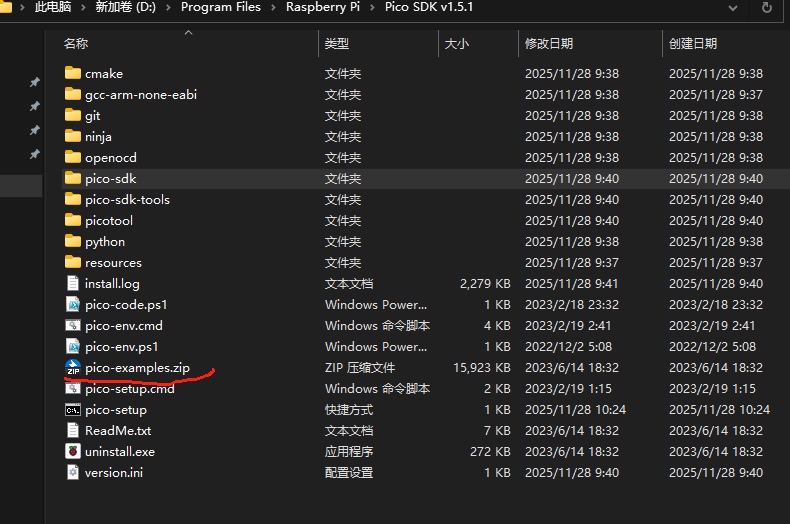Open the cmake folder icon
Viewport: 790px width, 524px height.
pyautogui.click(x=73, y=73)
